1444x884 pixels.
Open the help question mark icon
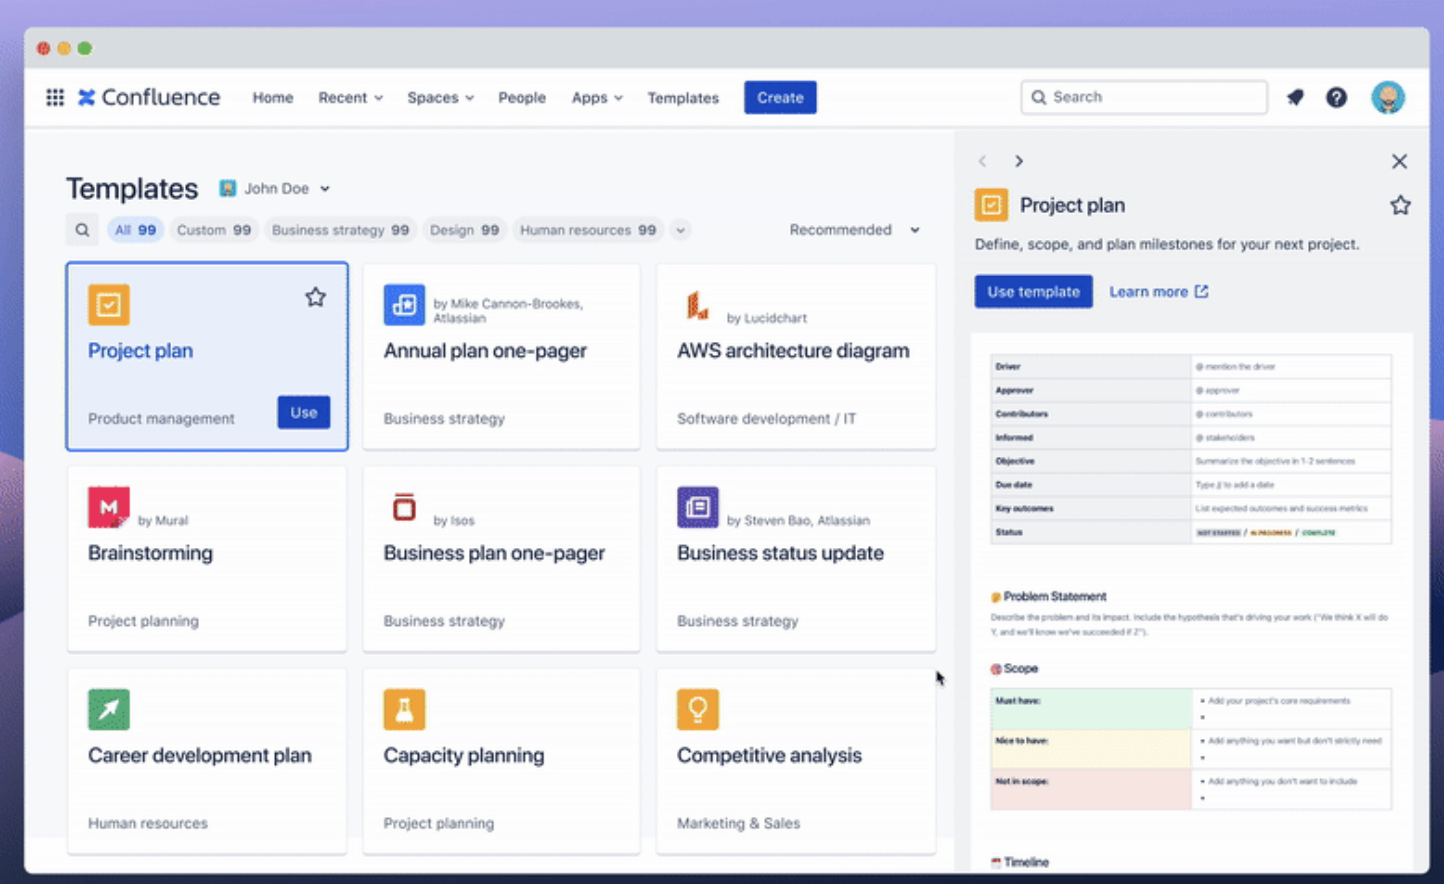(1336, 97)
